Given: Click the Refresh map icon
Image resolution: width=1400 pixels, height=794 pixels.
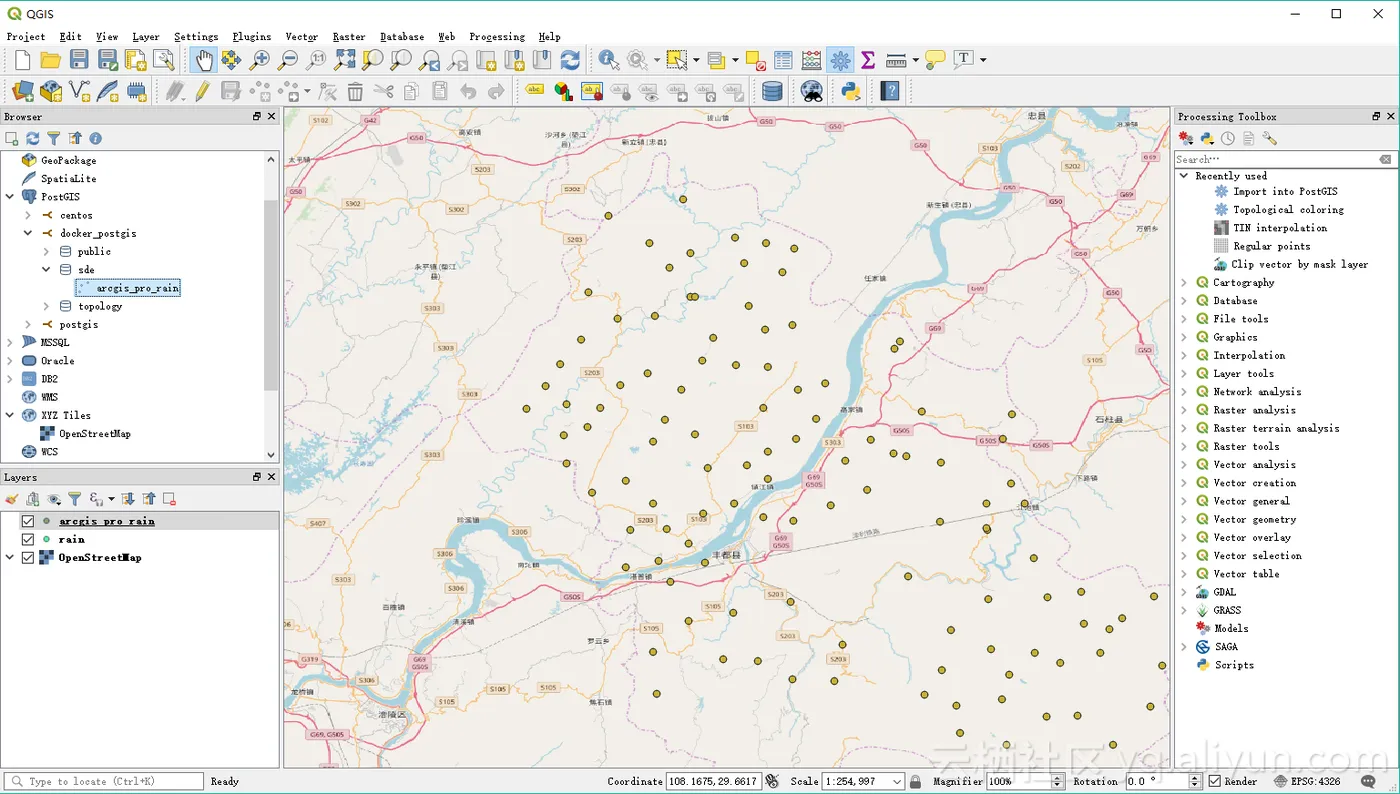Looking at the screenshot, I should 570,60.
